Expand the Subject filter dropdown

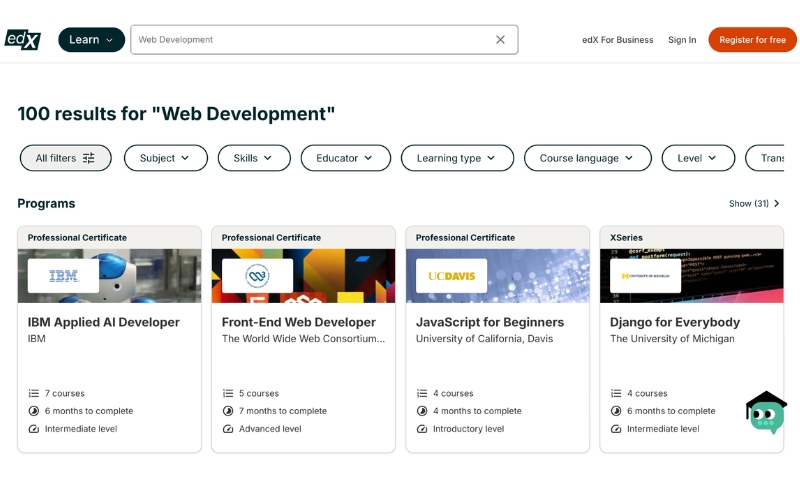point(166,158)
